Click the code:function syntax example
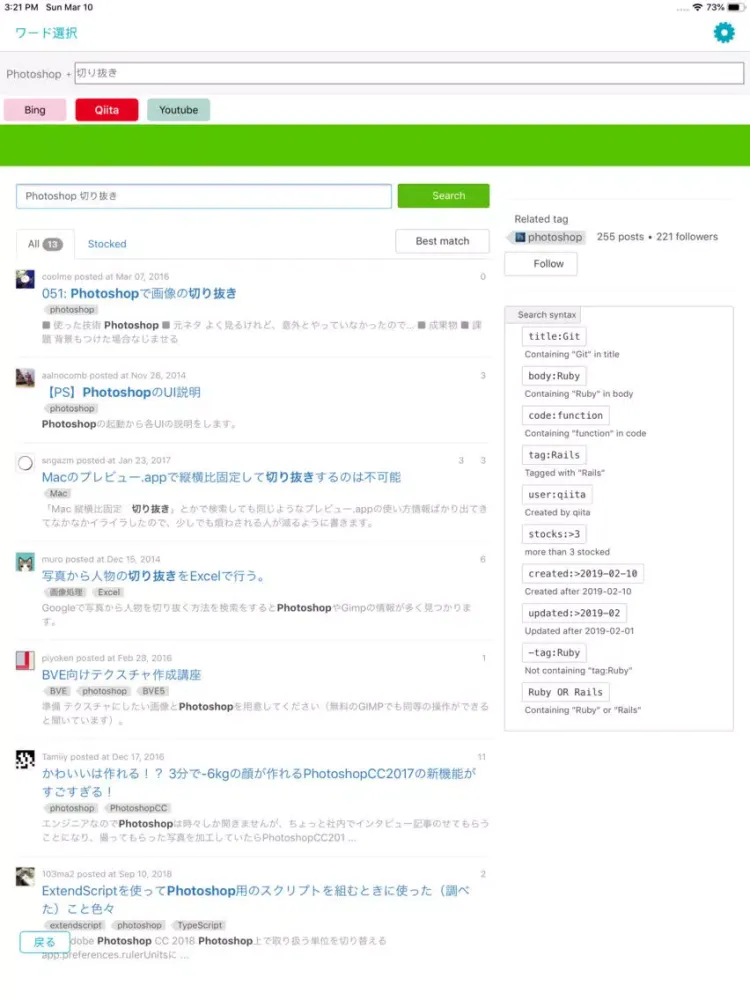750x1000 pixels. tap(565, 415)
